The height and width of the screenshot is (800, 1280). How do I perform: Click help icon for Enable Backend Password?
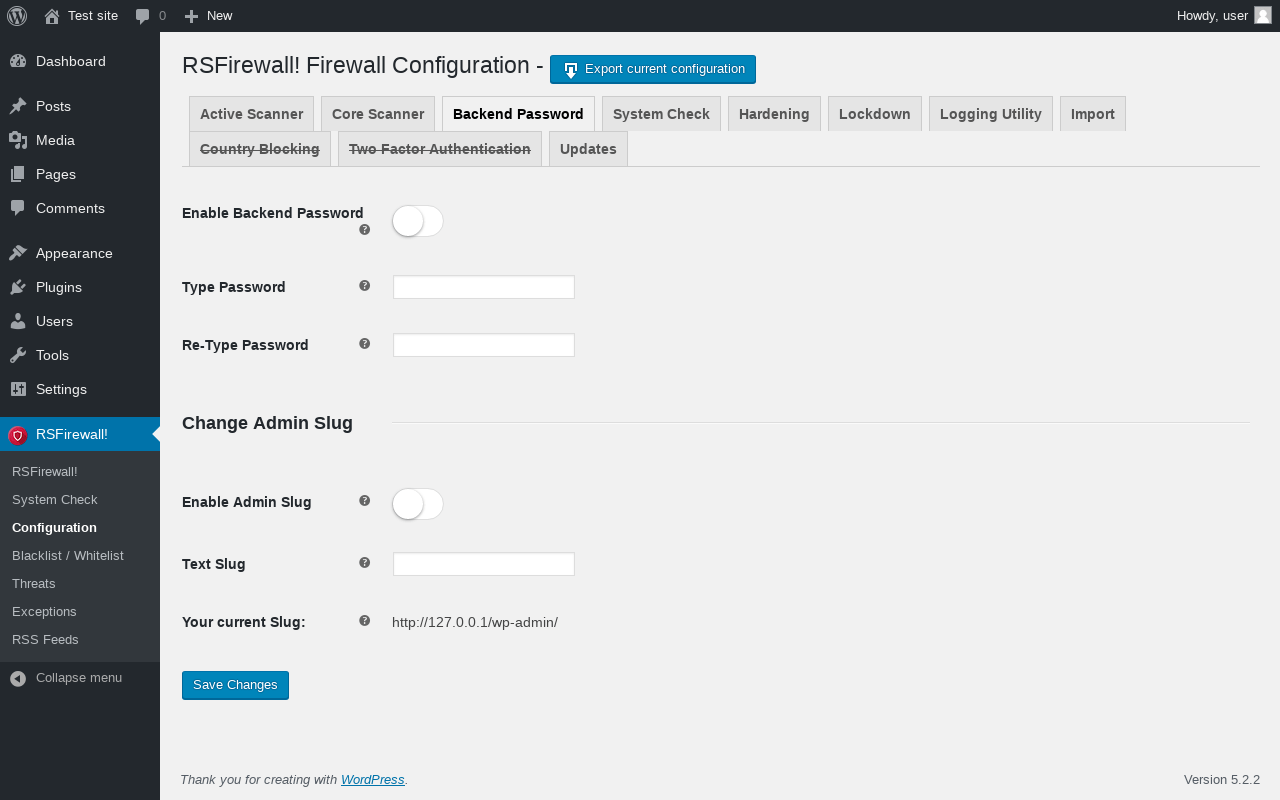pyautogui.click(x=365, y=229)
